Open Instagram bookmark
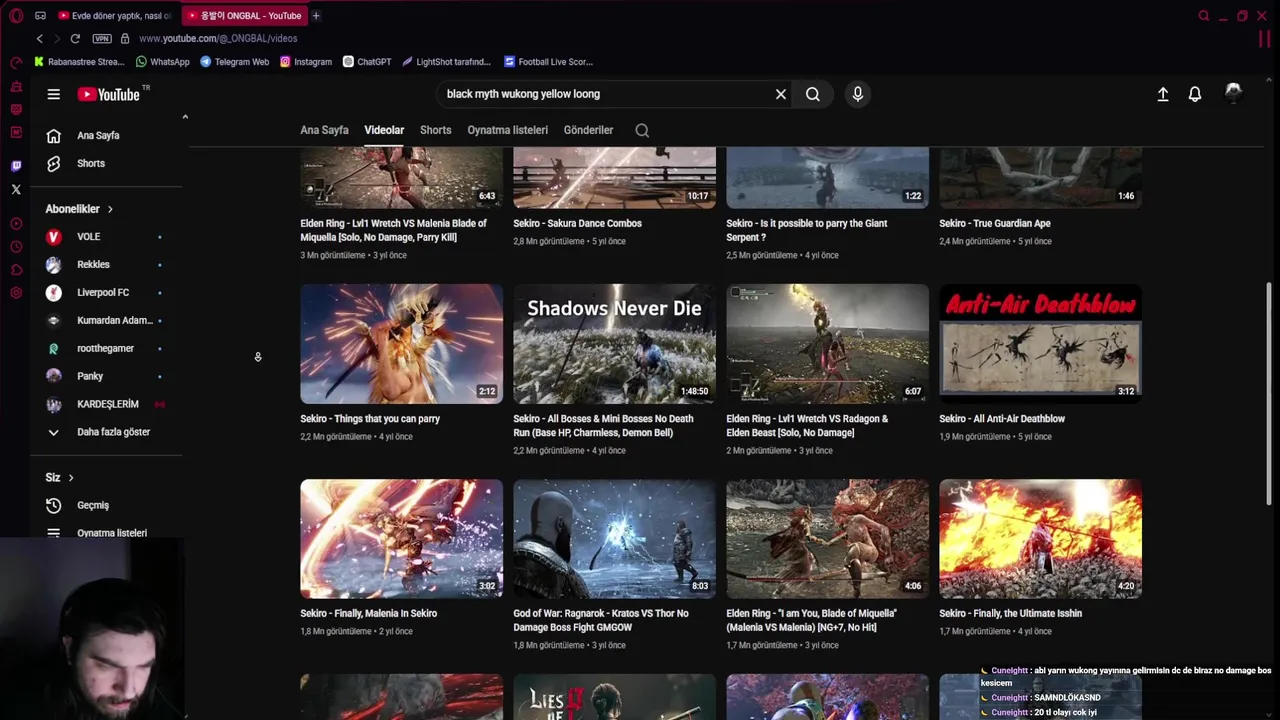The image size is (1280, 720). point(305,62)
